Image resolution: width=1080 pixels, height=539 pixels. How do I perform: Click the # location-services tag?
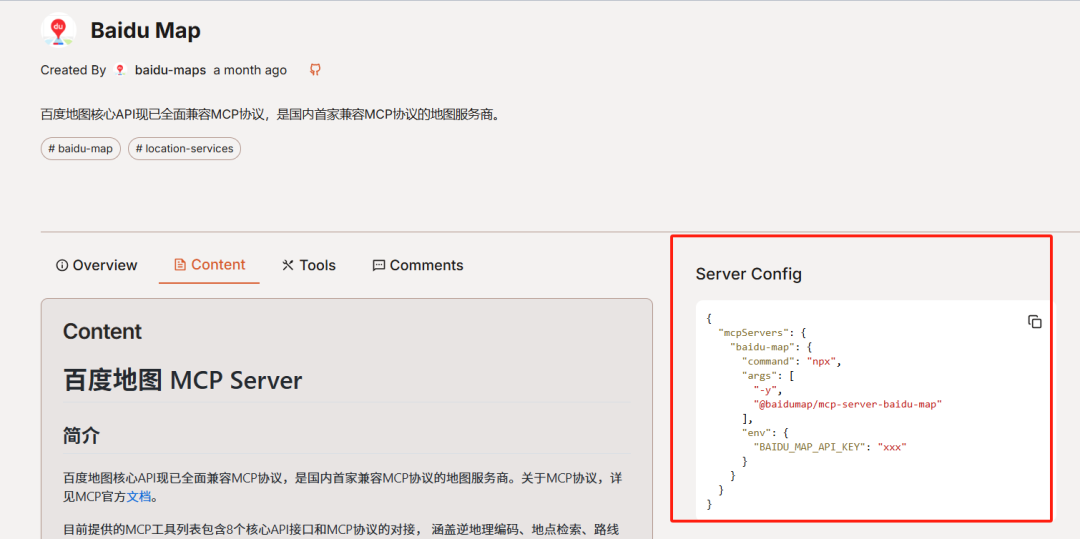pos(185,149)
